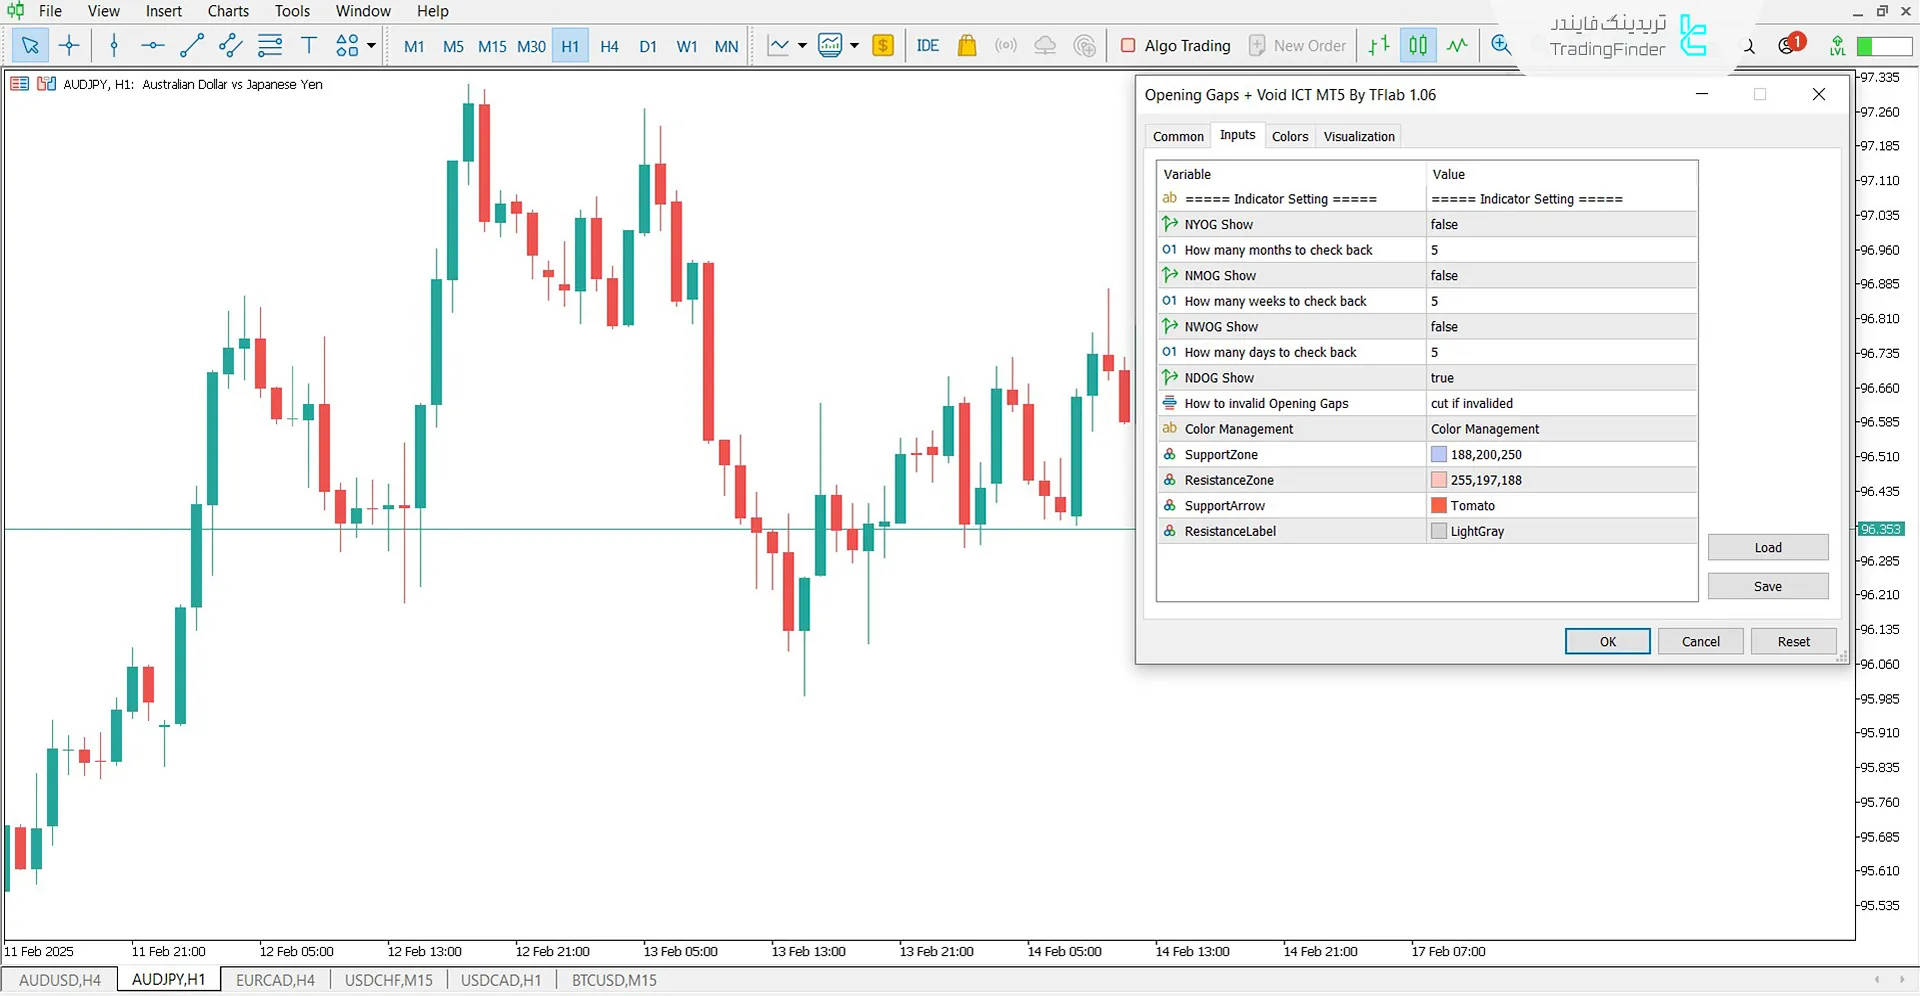The image size is (1920, 996).
Task: Switch to the Colors tab
Action: point(1289,136)
